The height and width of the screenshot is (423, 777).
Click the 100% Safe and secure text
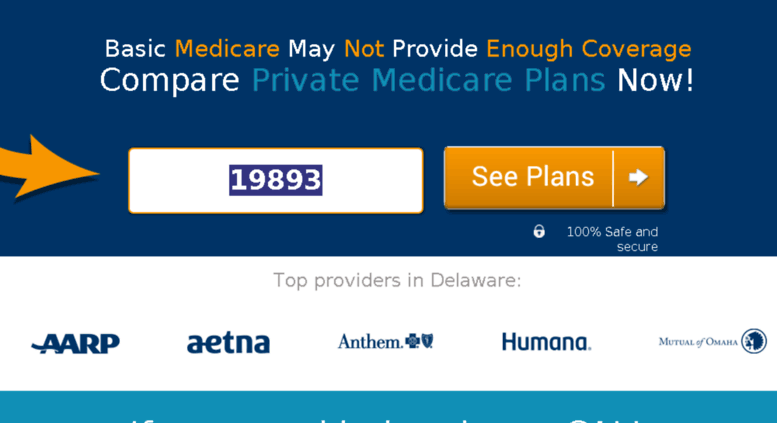pyautogui.click(x=612, y=239)
